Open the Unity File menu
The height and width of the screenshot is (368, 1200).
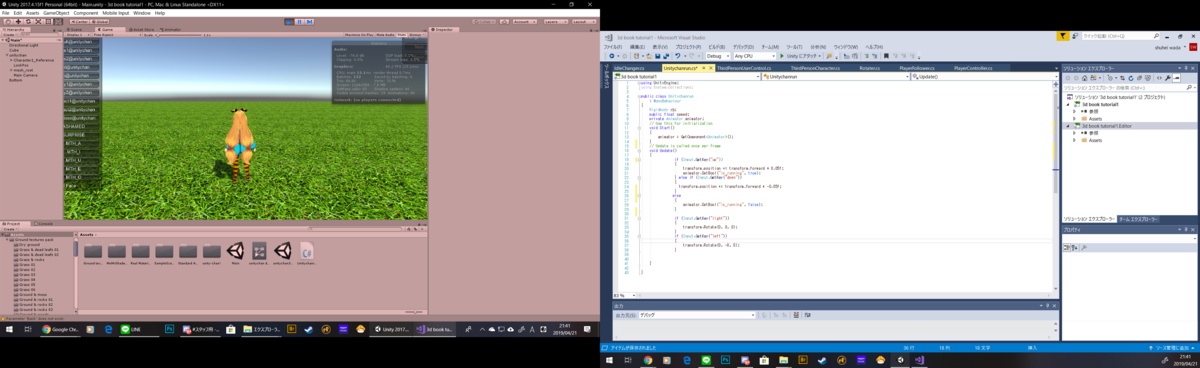pos(6,13)
